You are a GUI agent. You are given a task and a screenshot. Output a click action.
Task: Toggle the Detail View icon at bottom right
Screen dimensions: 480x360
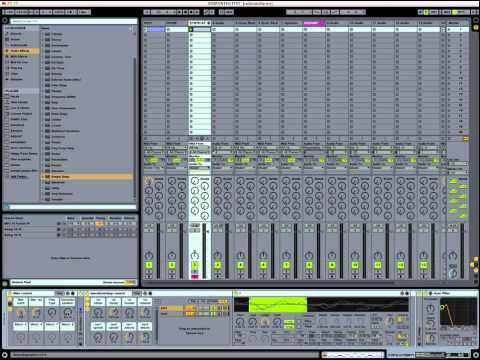476,355
